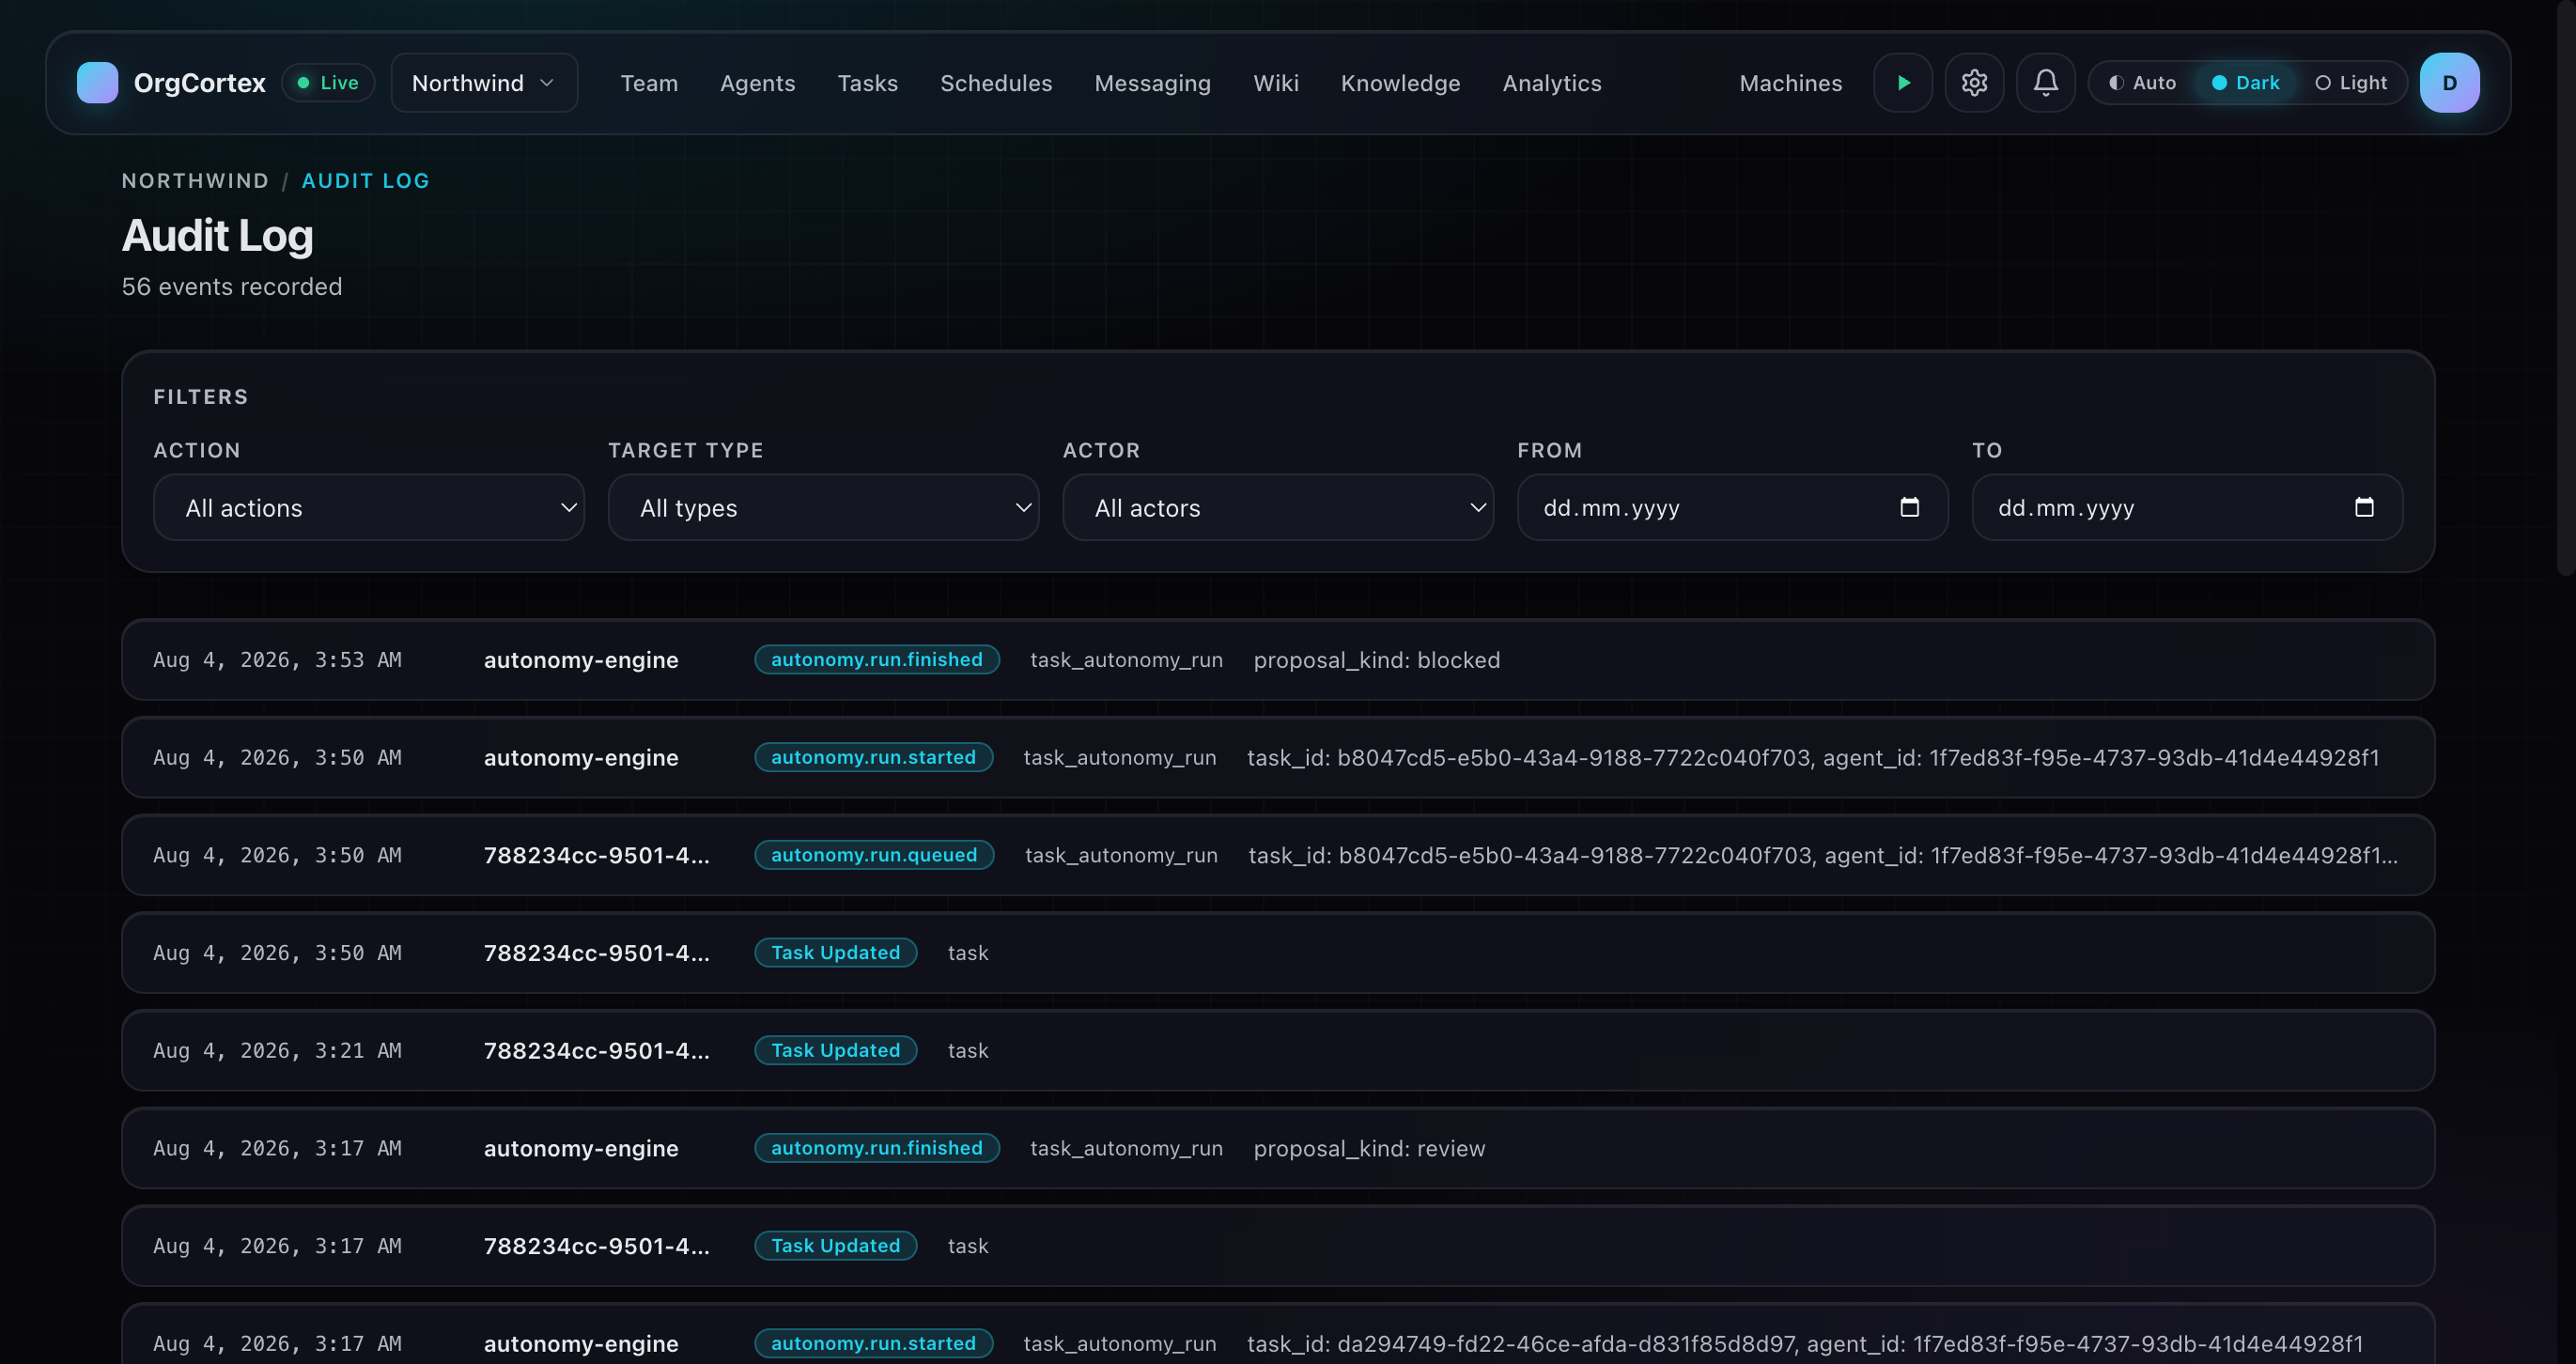Switch theme to Dark

point(2245,83)
